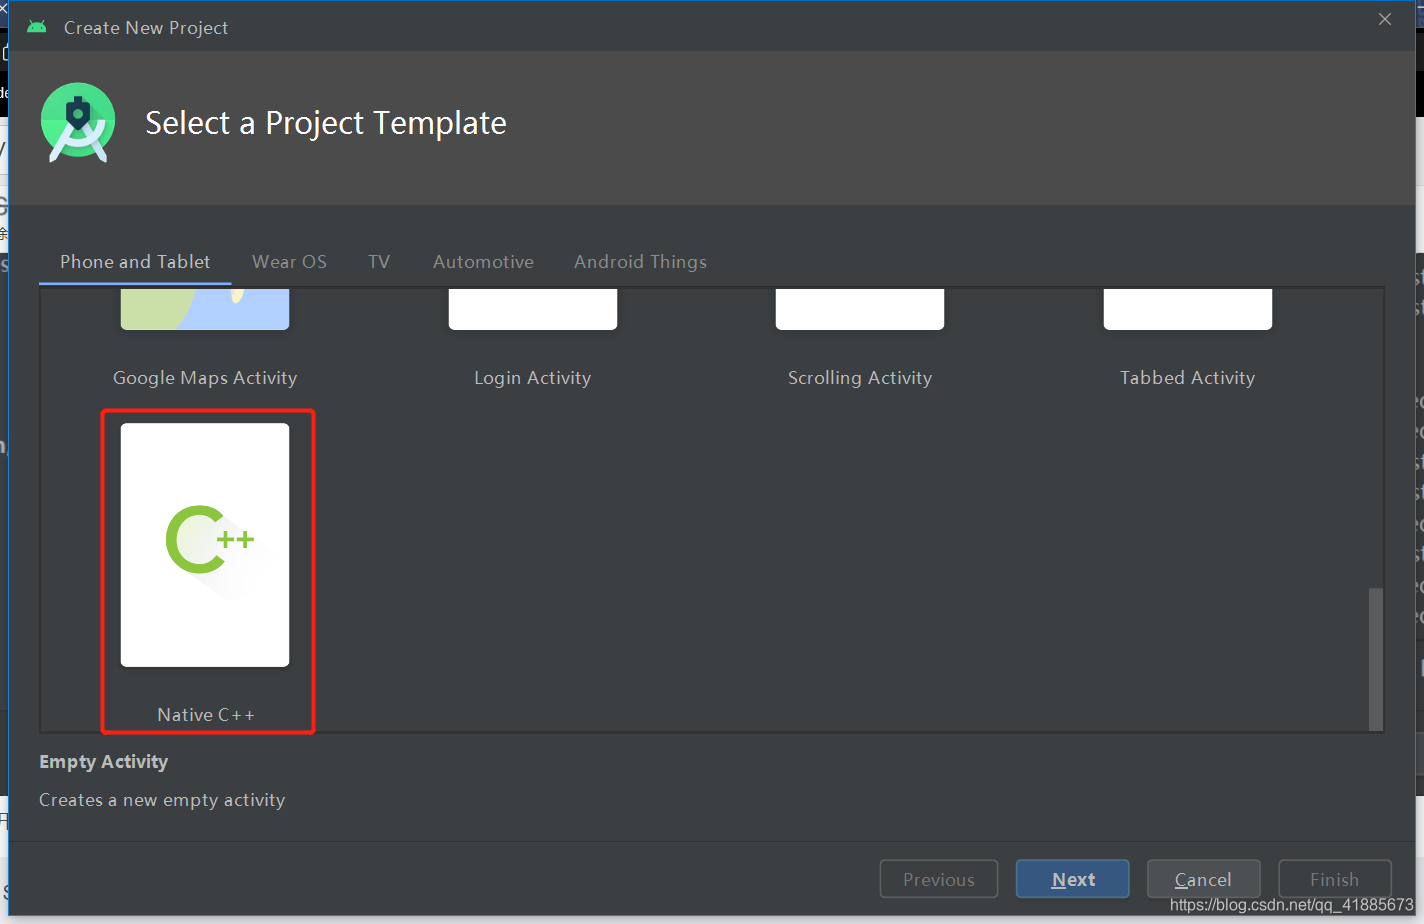Choose the Scrolling Activity template

[860, 309]
